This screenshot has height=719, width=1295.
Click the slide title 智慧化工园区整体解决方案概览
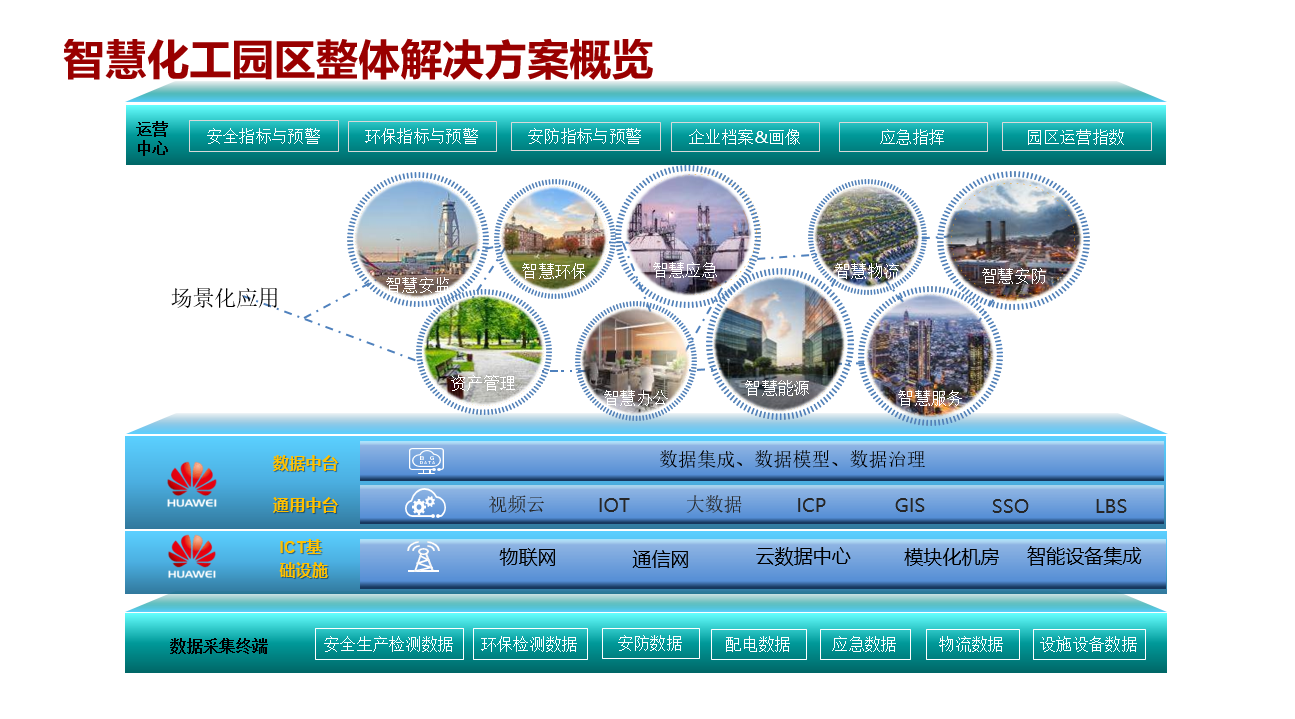[x=359, y=60]
